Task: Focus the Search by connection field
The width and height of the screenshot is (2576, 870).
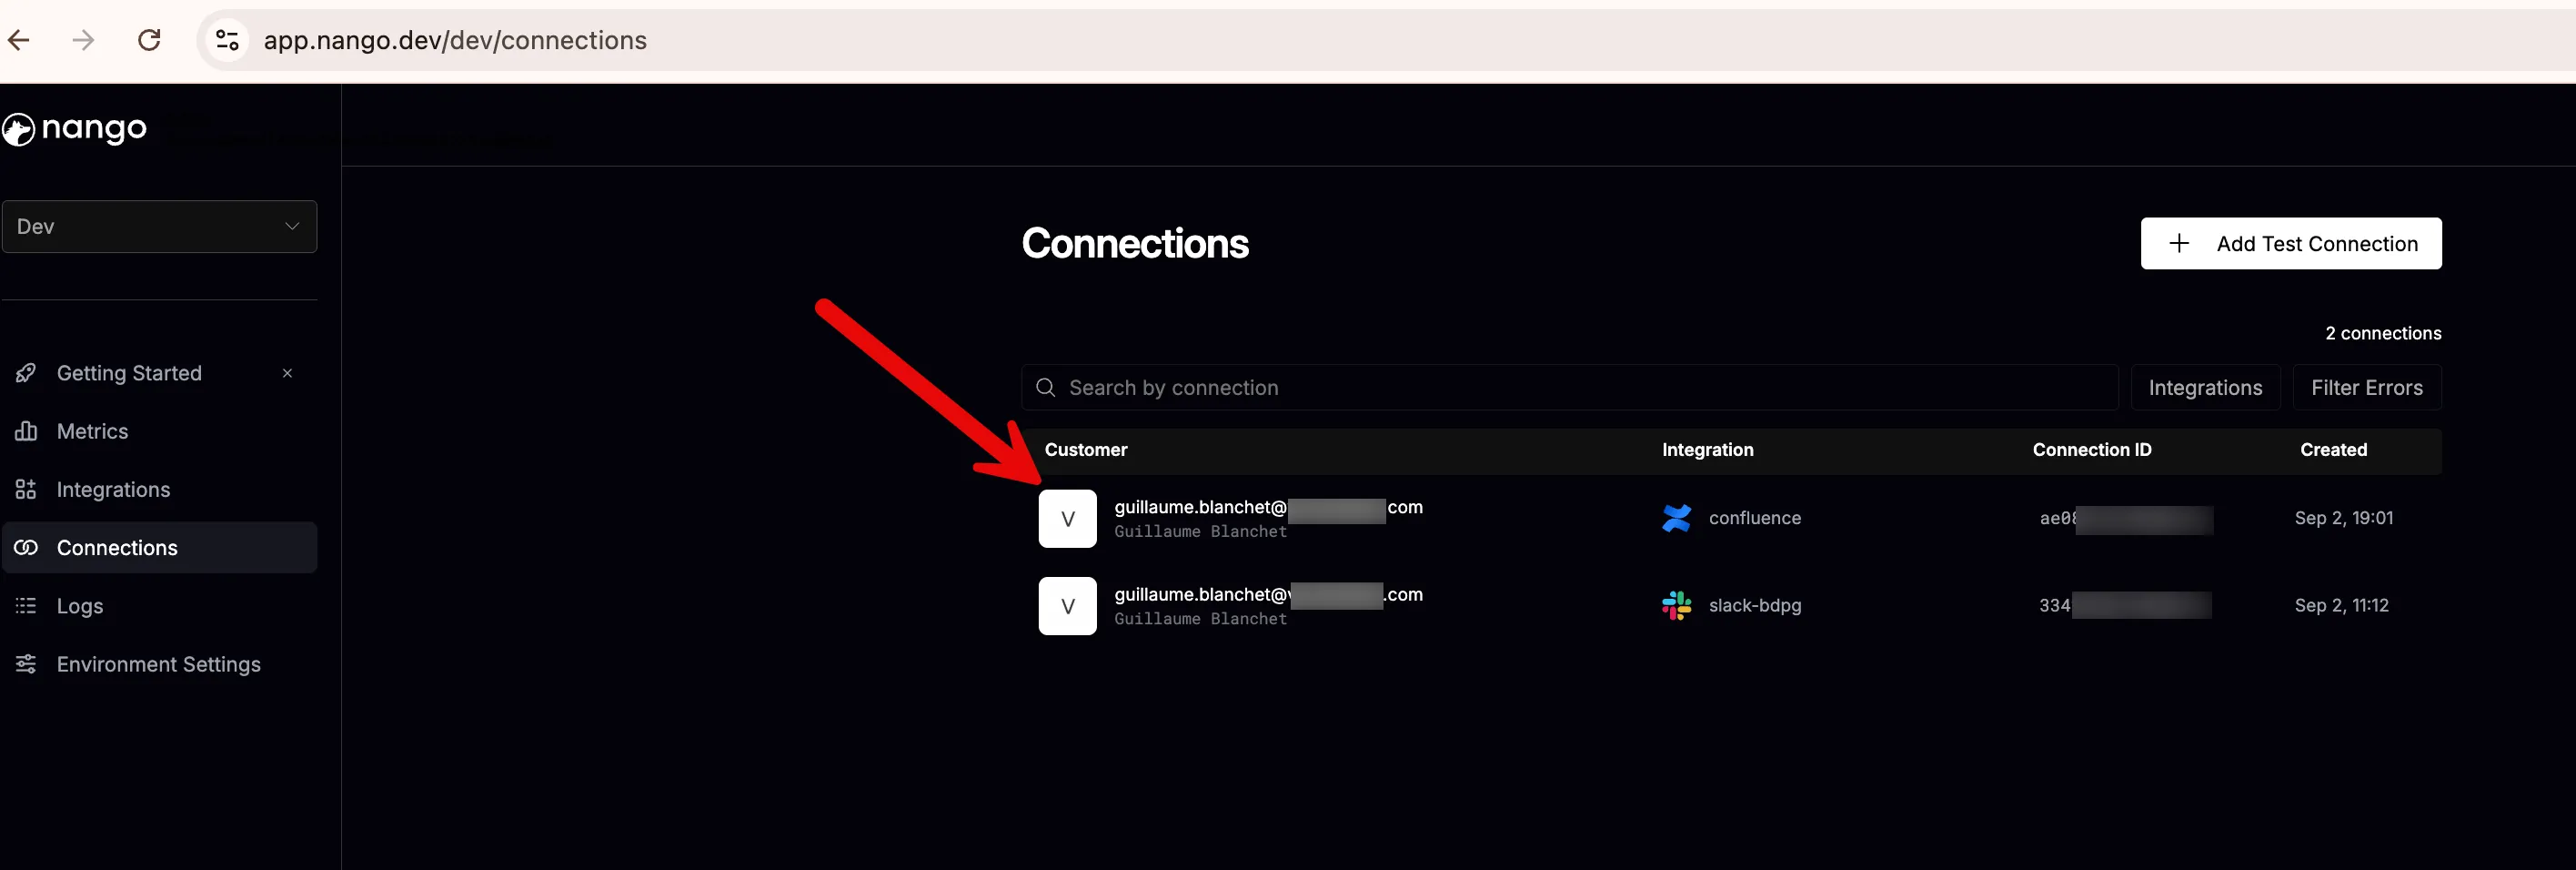Action: [x=1569, y=387]
